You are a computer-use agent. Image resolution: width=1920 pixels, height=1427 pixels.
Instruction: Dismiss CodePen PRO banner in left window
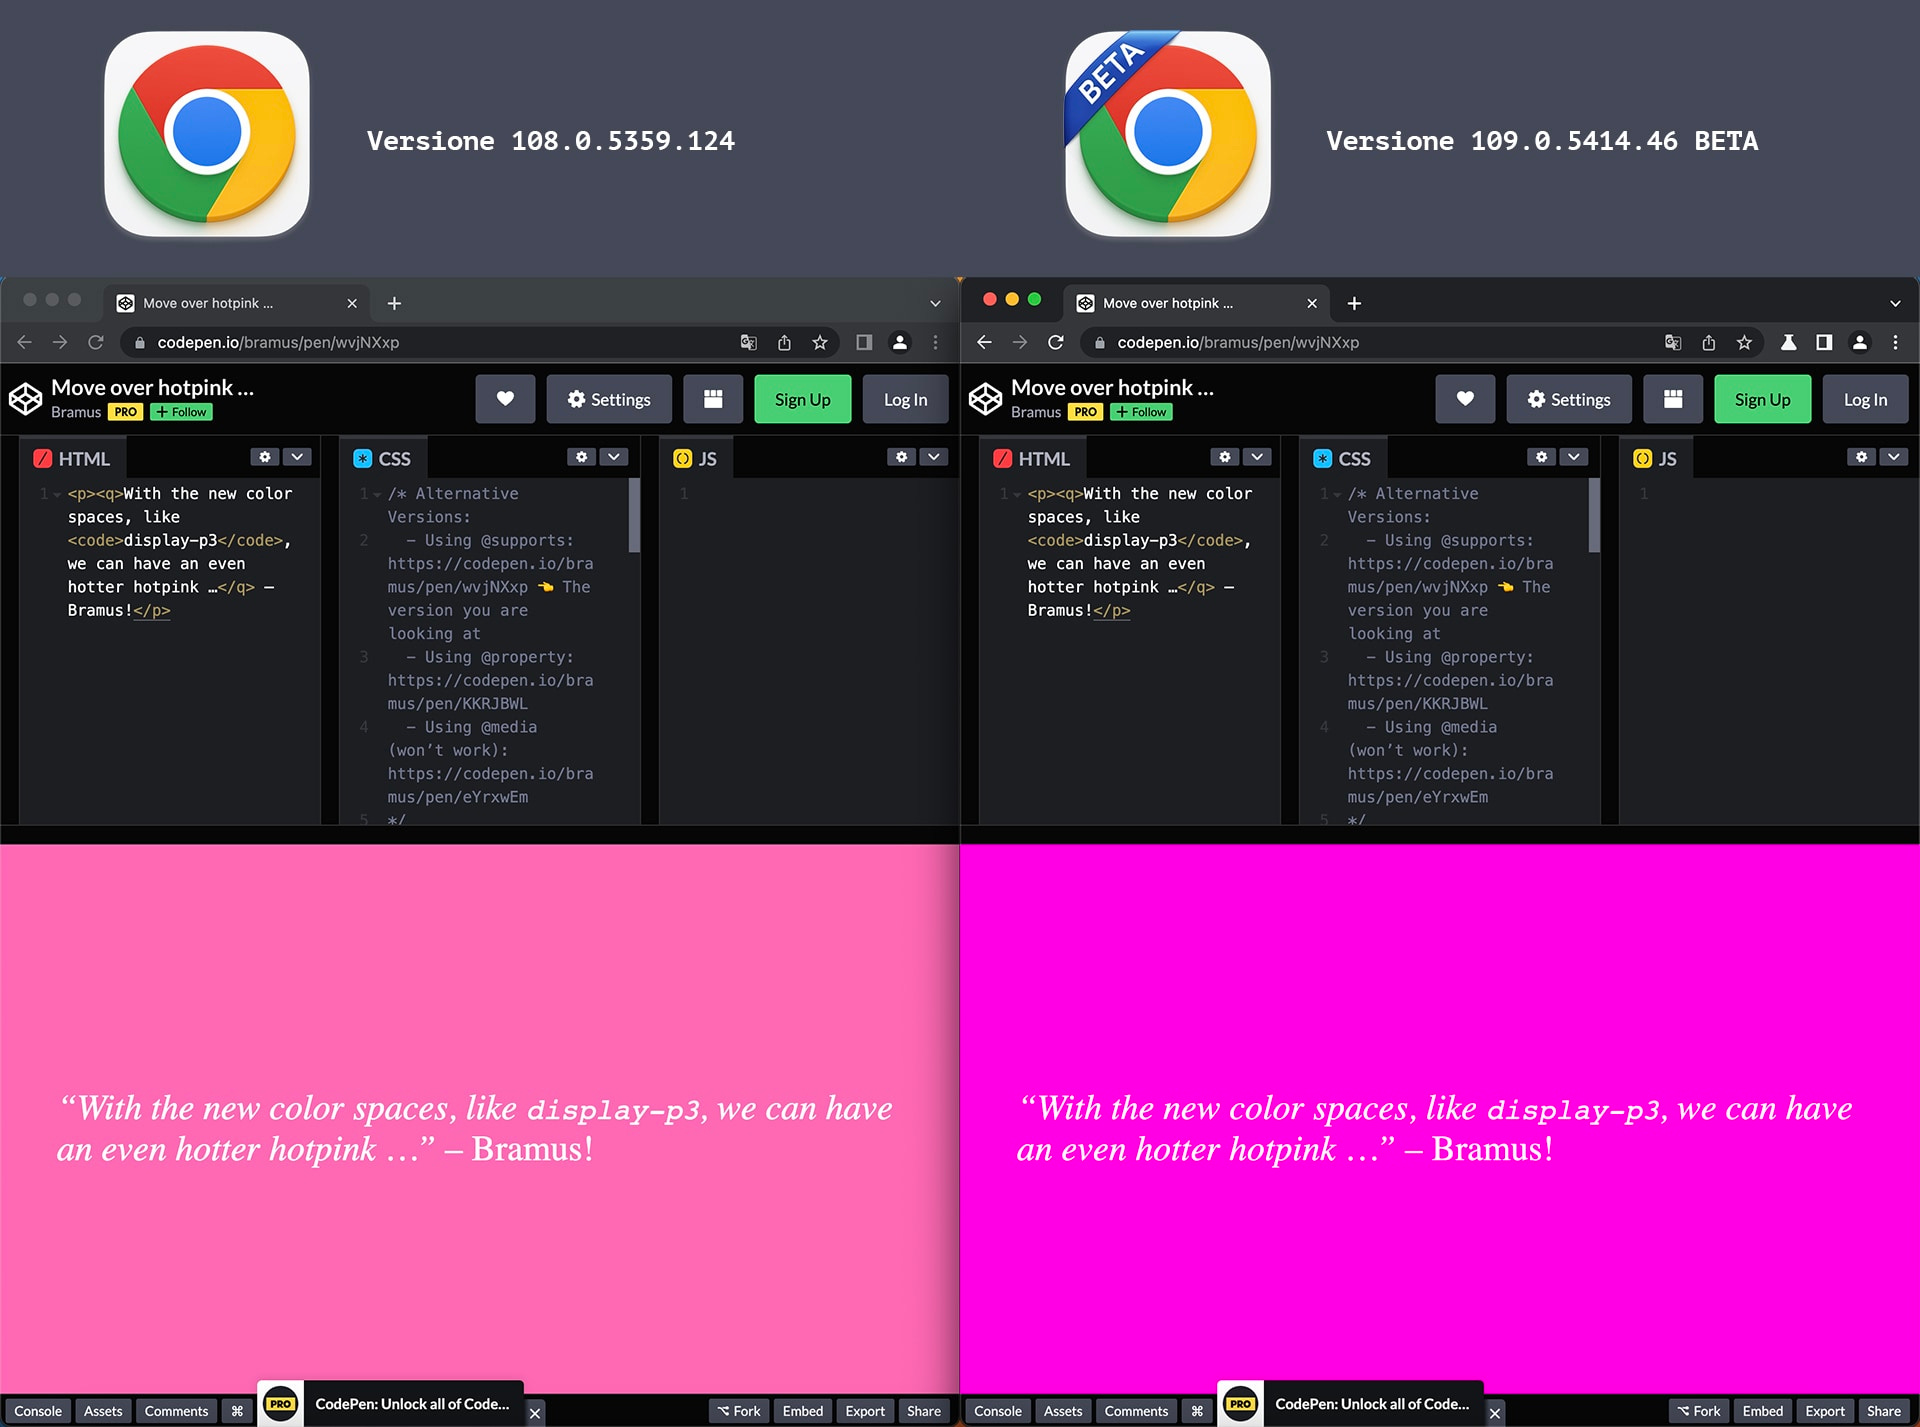coord(535,1413)
